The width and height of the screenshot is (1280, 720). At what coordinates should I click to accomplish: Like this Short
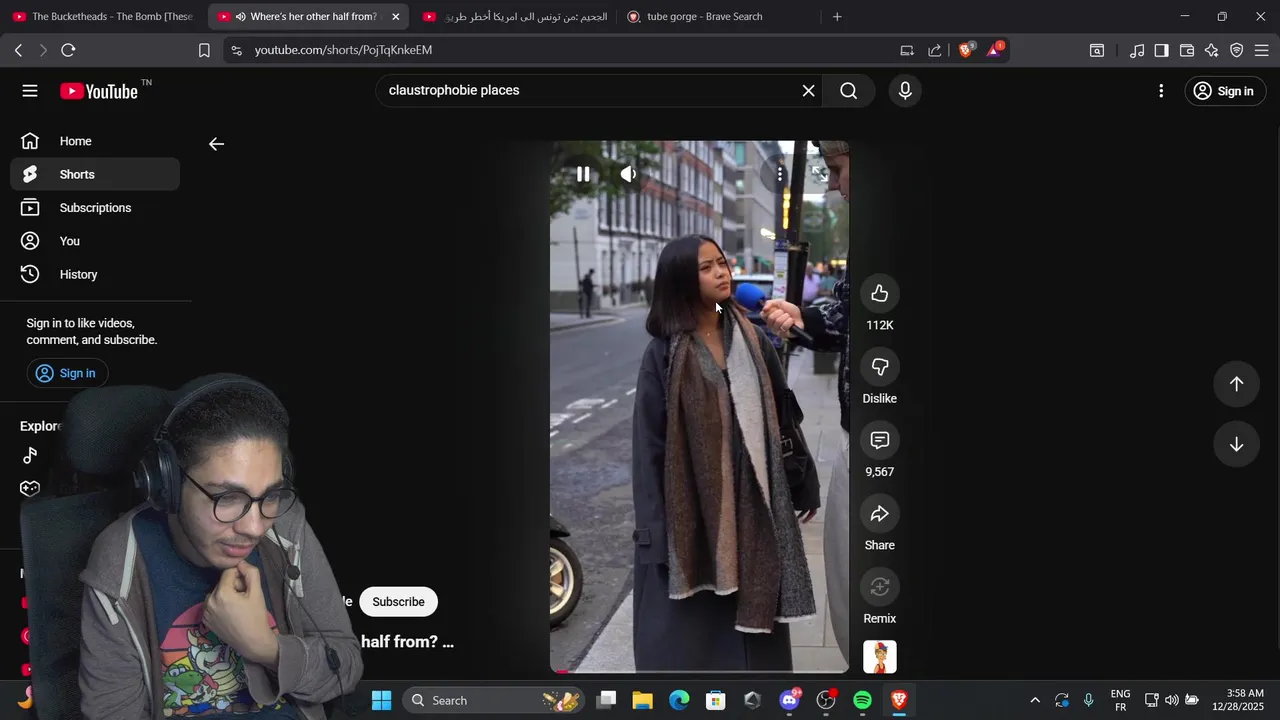880,293
